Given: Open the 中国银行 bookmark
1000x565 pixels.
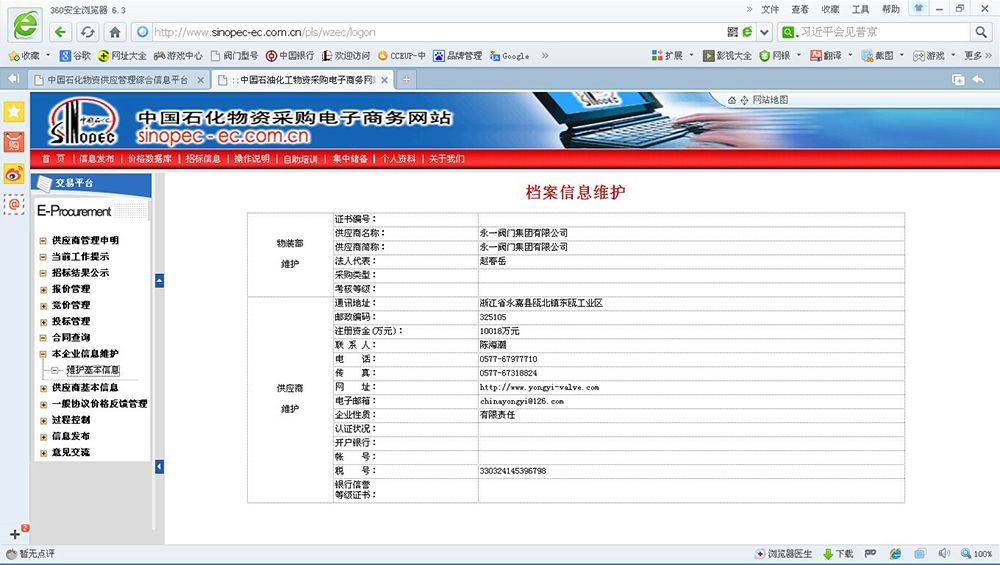Looking at the screenshot, I should click(x=295, y=56).
